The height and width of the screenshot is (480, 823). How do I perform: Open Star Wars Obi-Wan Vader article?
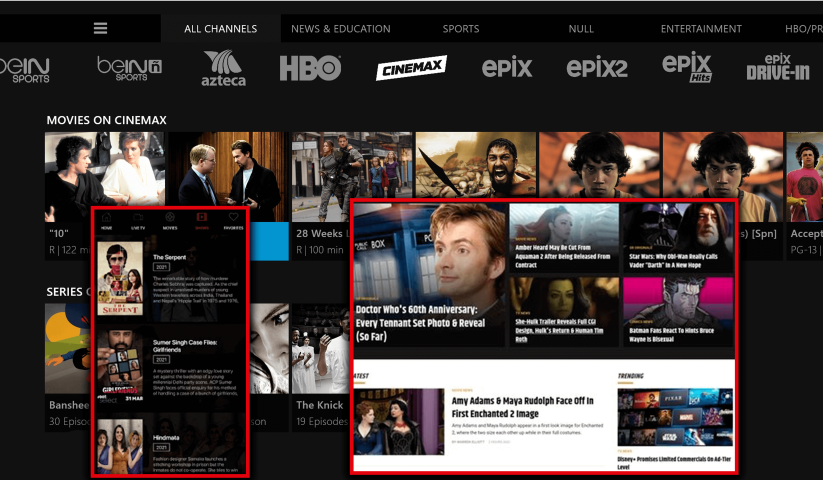point(678,238)
